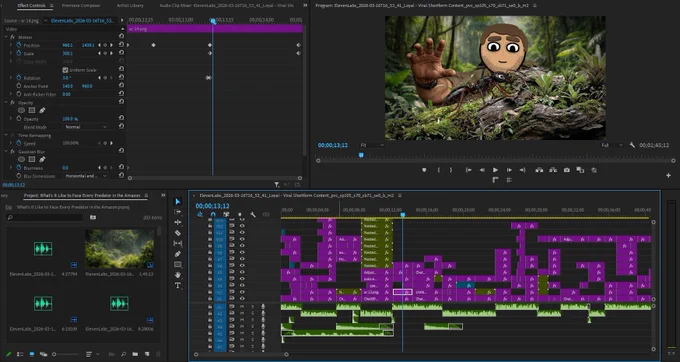Select the Pen tool in the tools panel
680x362 pixels.
(x=178, y=254)
